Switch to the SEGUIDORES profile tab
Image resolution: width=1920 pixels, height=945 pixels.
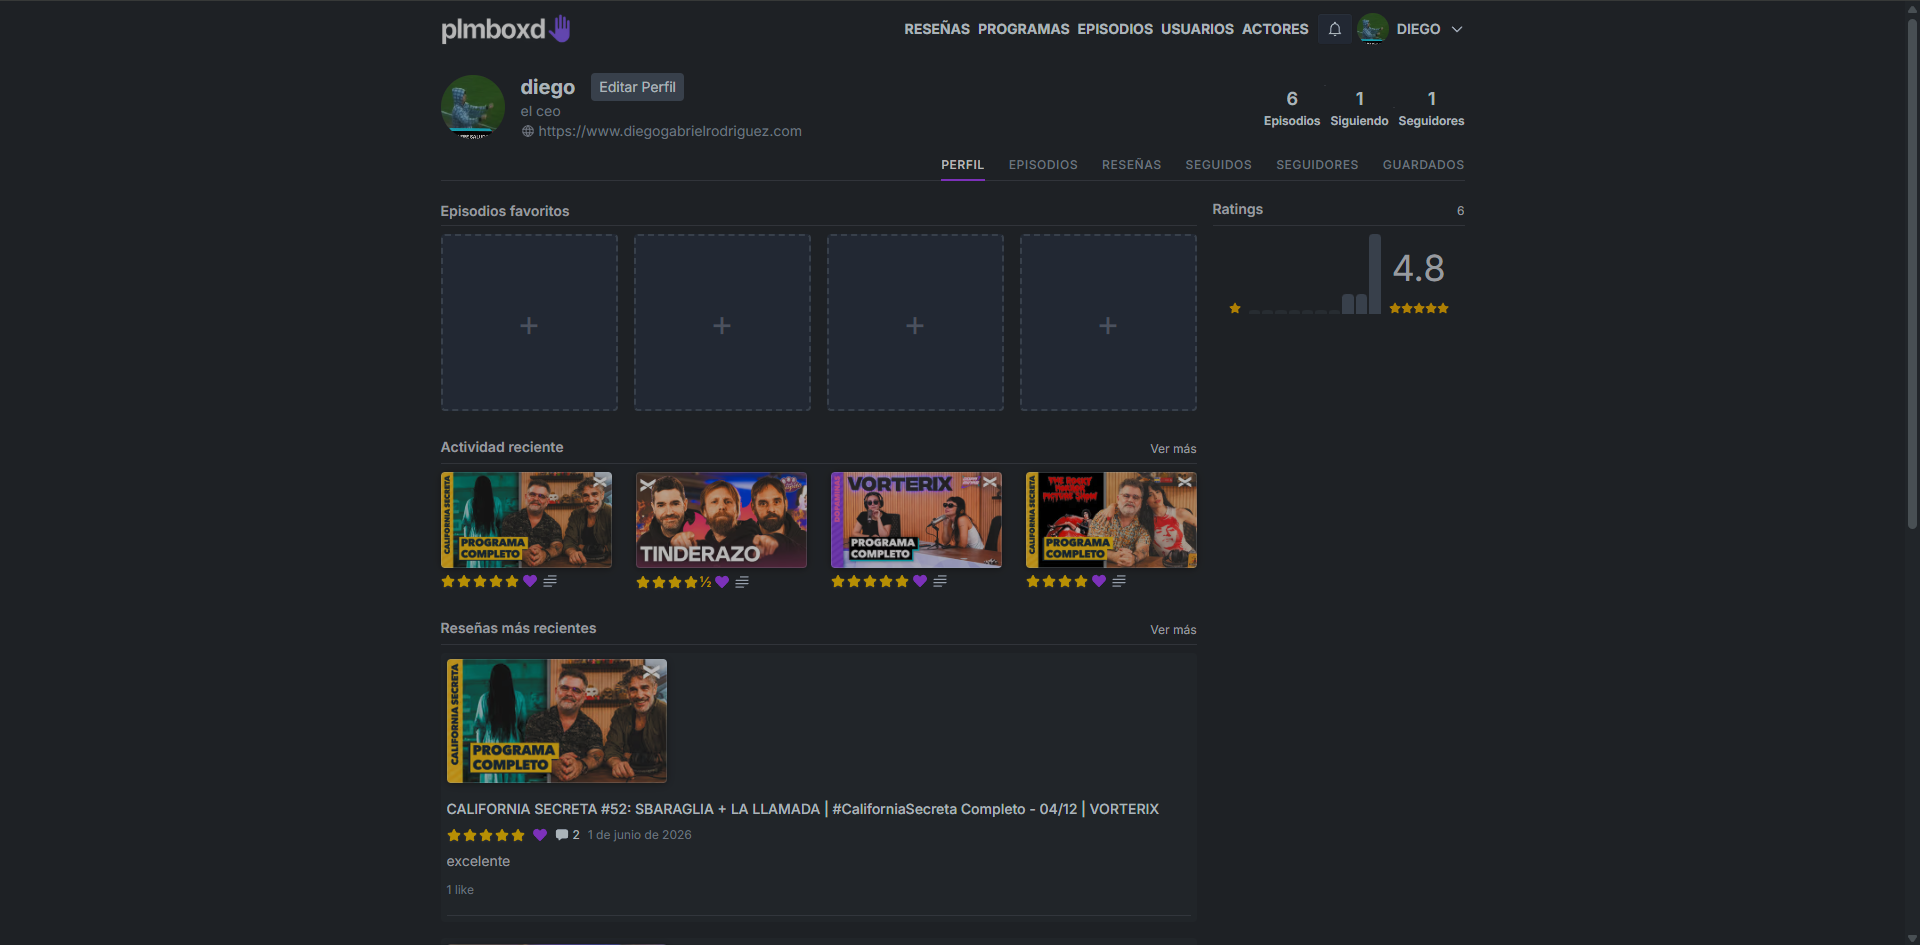[x=1317, y=165]
